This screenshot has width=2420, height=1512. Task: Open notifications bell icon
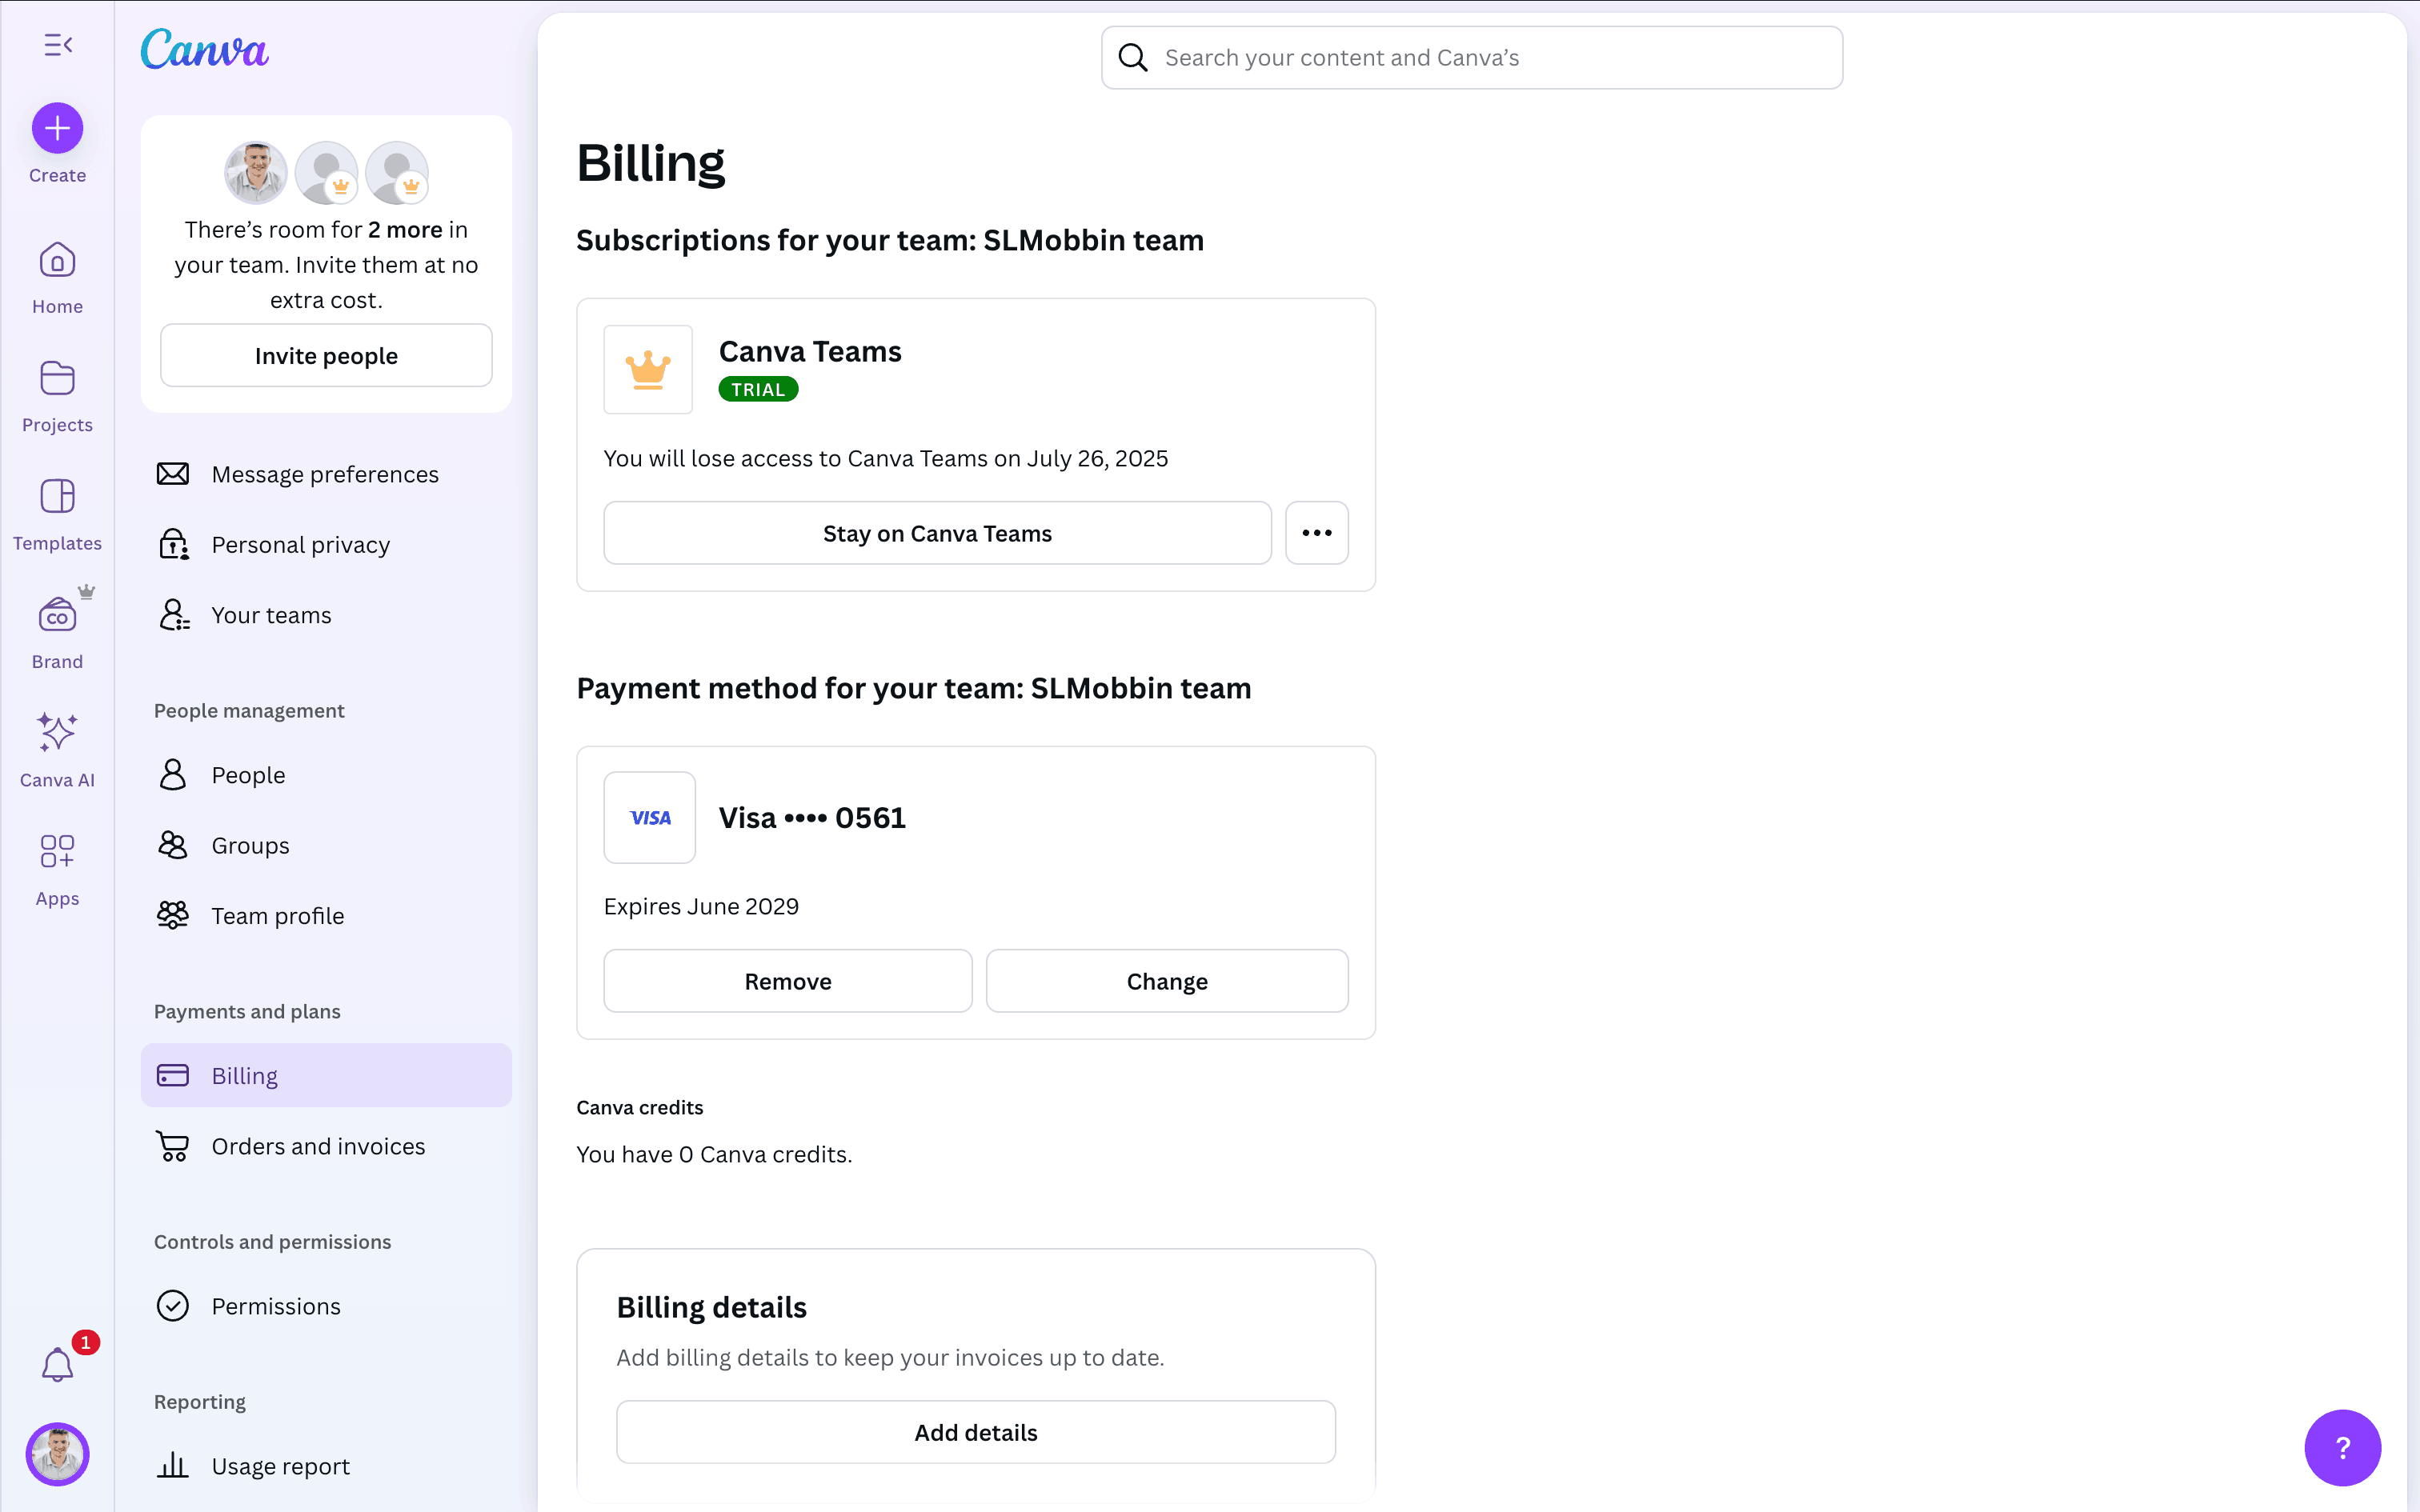[x=58, y=1364]
